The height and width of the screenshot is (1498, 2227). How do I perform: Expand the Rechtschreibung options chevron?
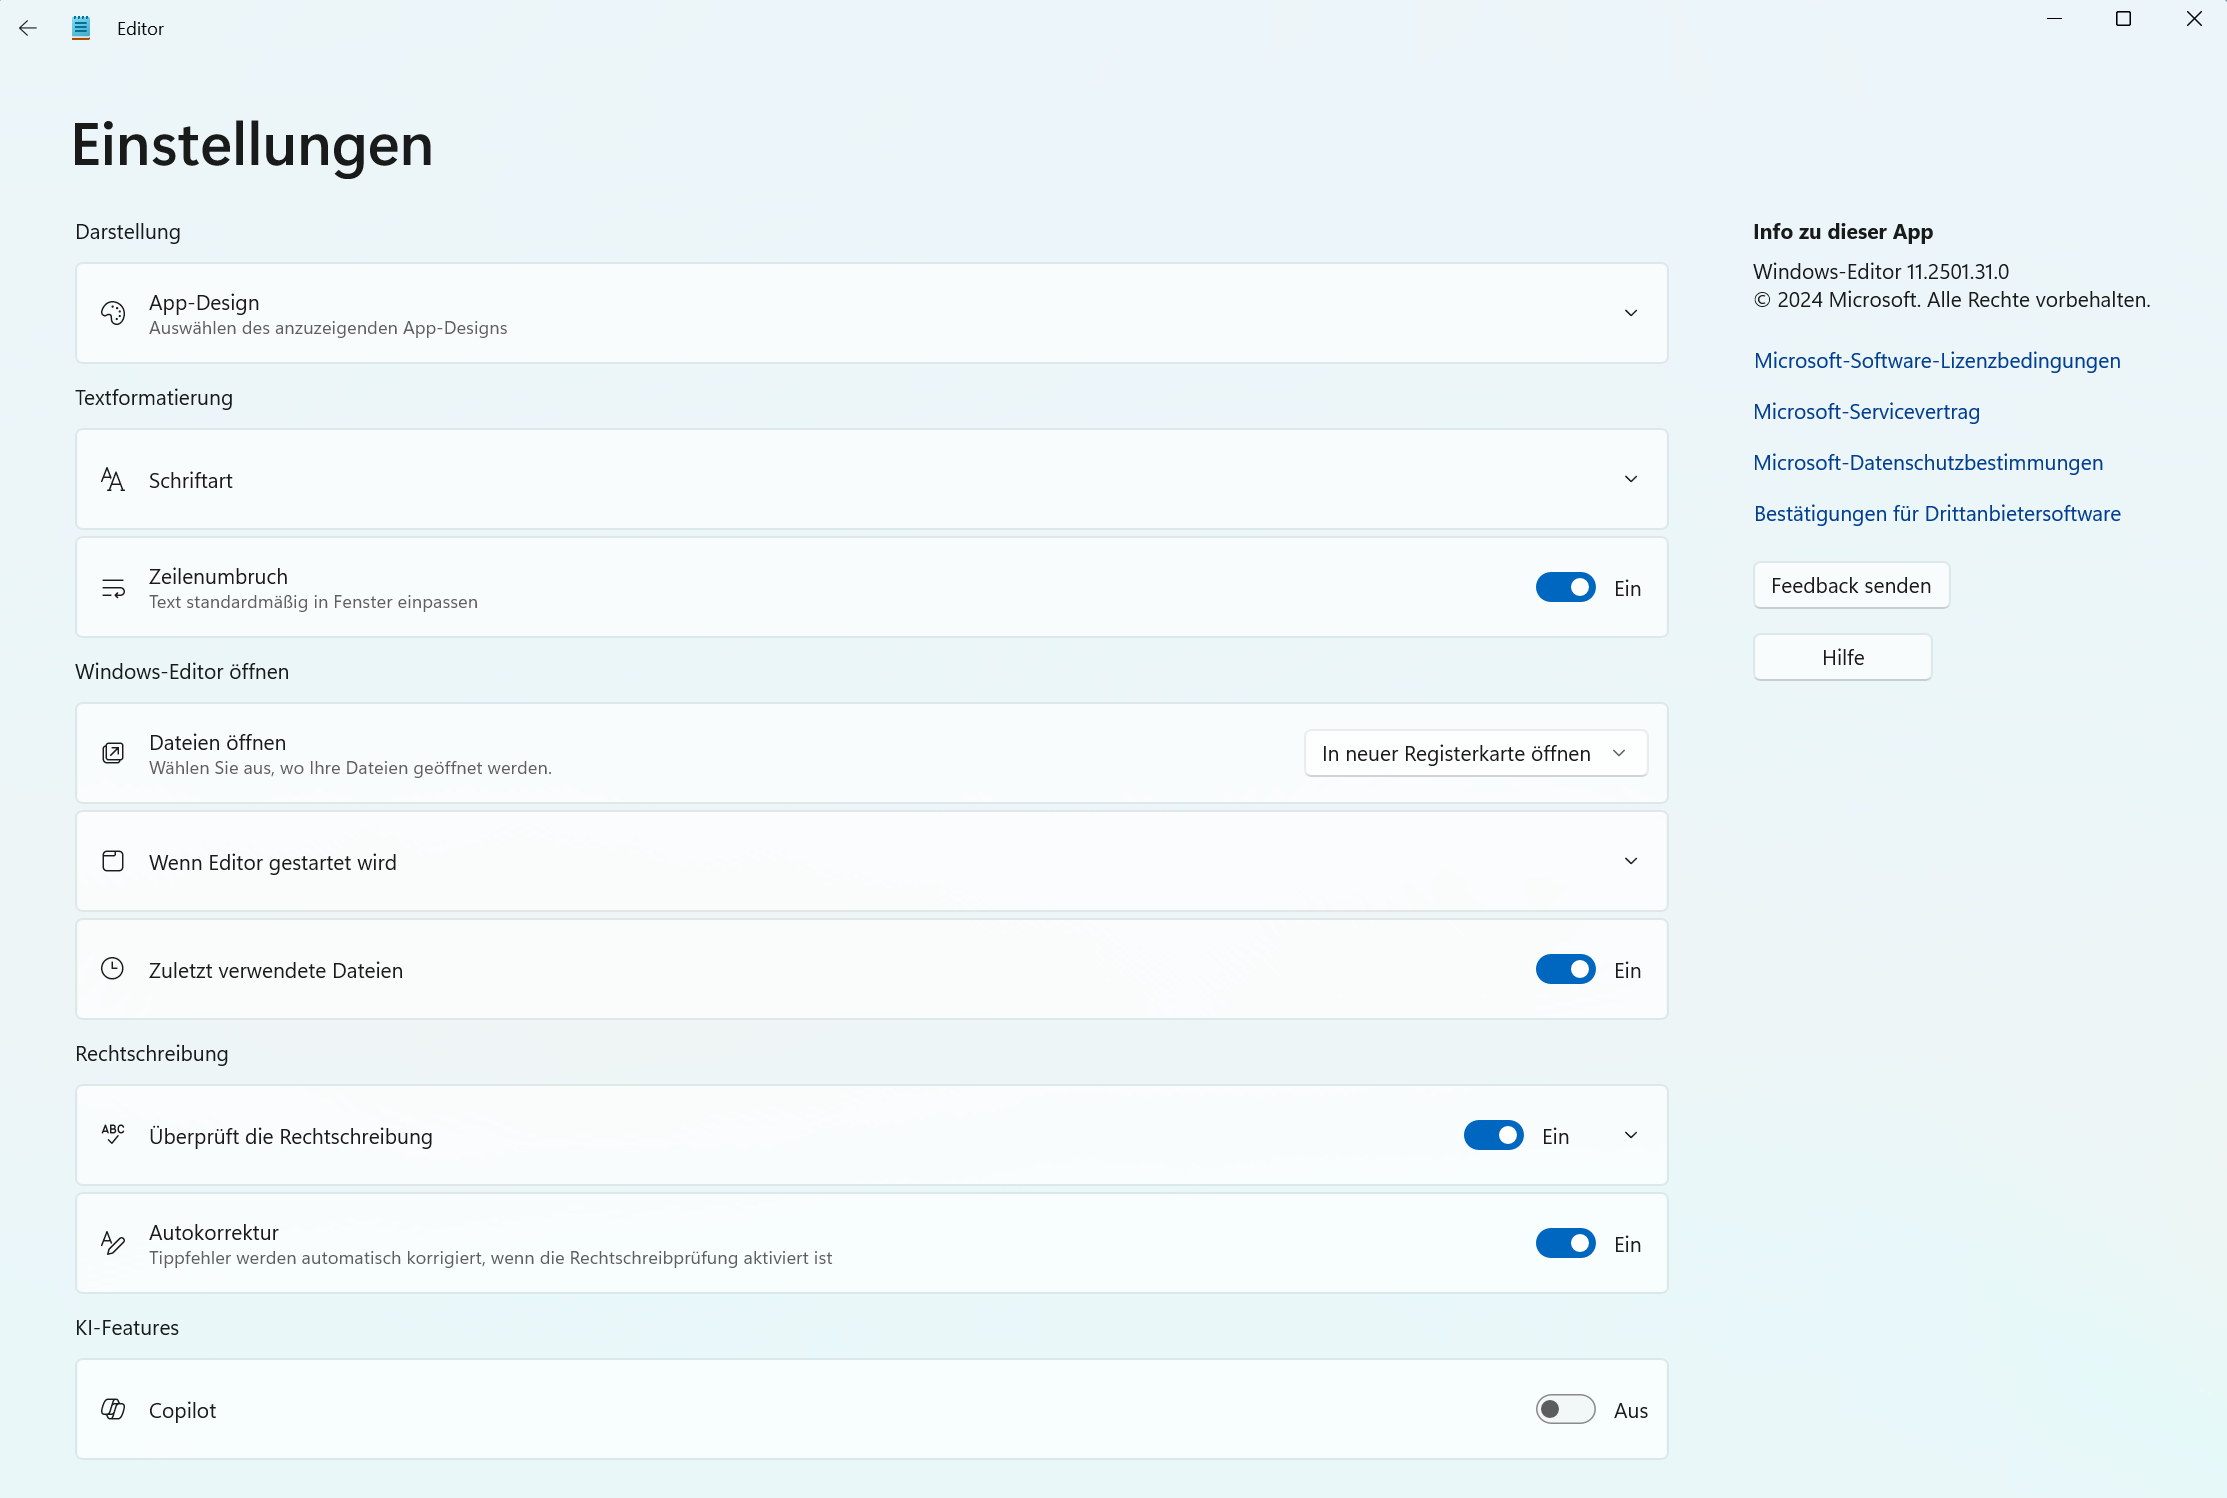[x=1631, y=1135]
